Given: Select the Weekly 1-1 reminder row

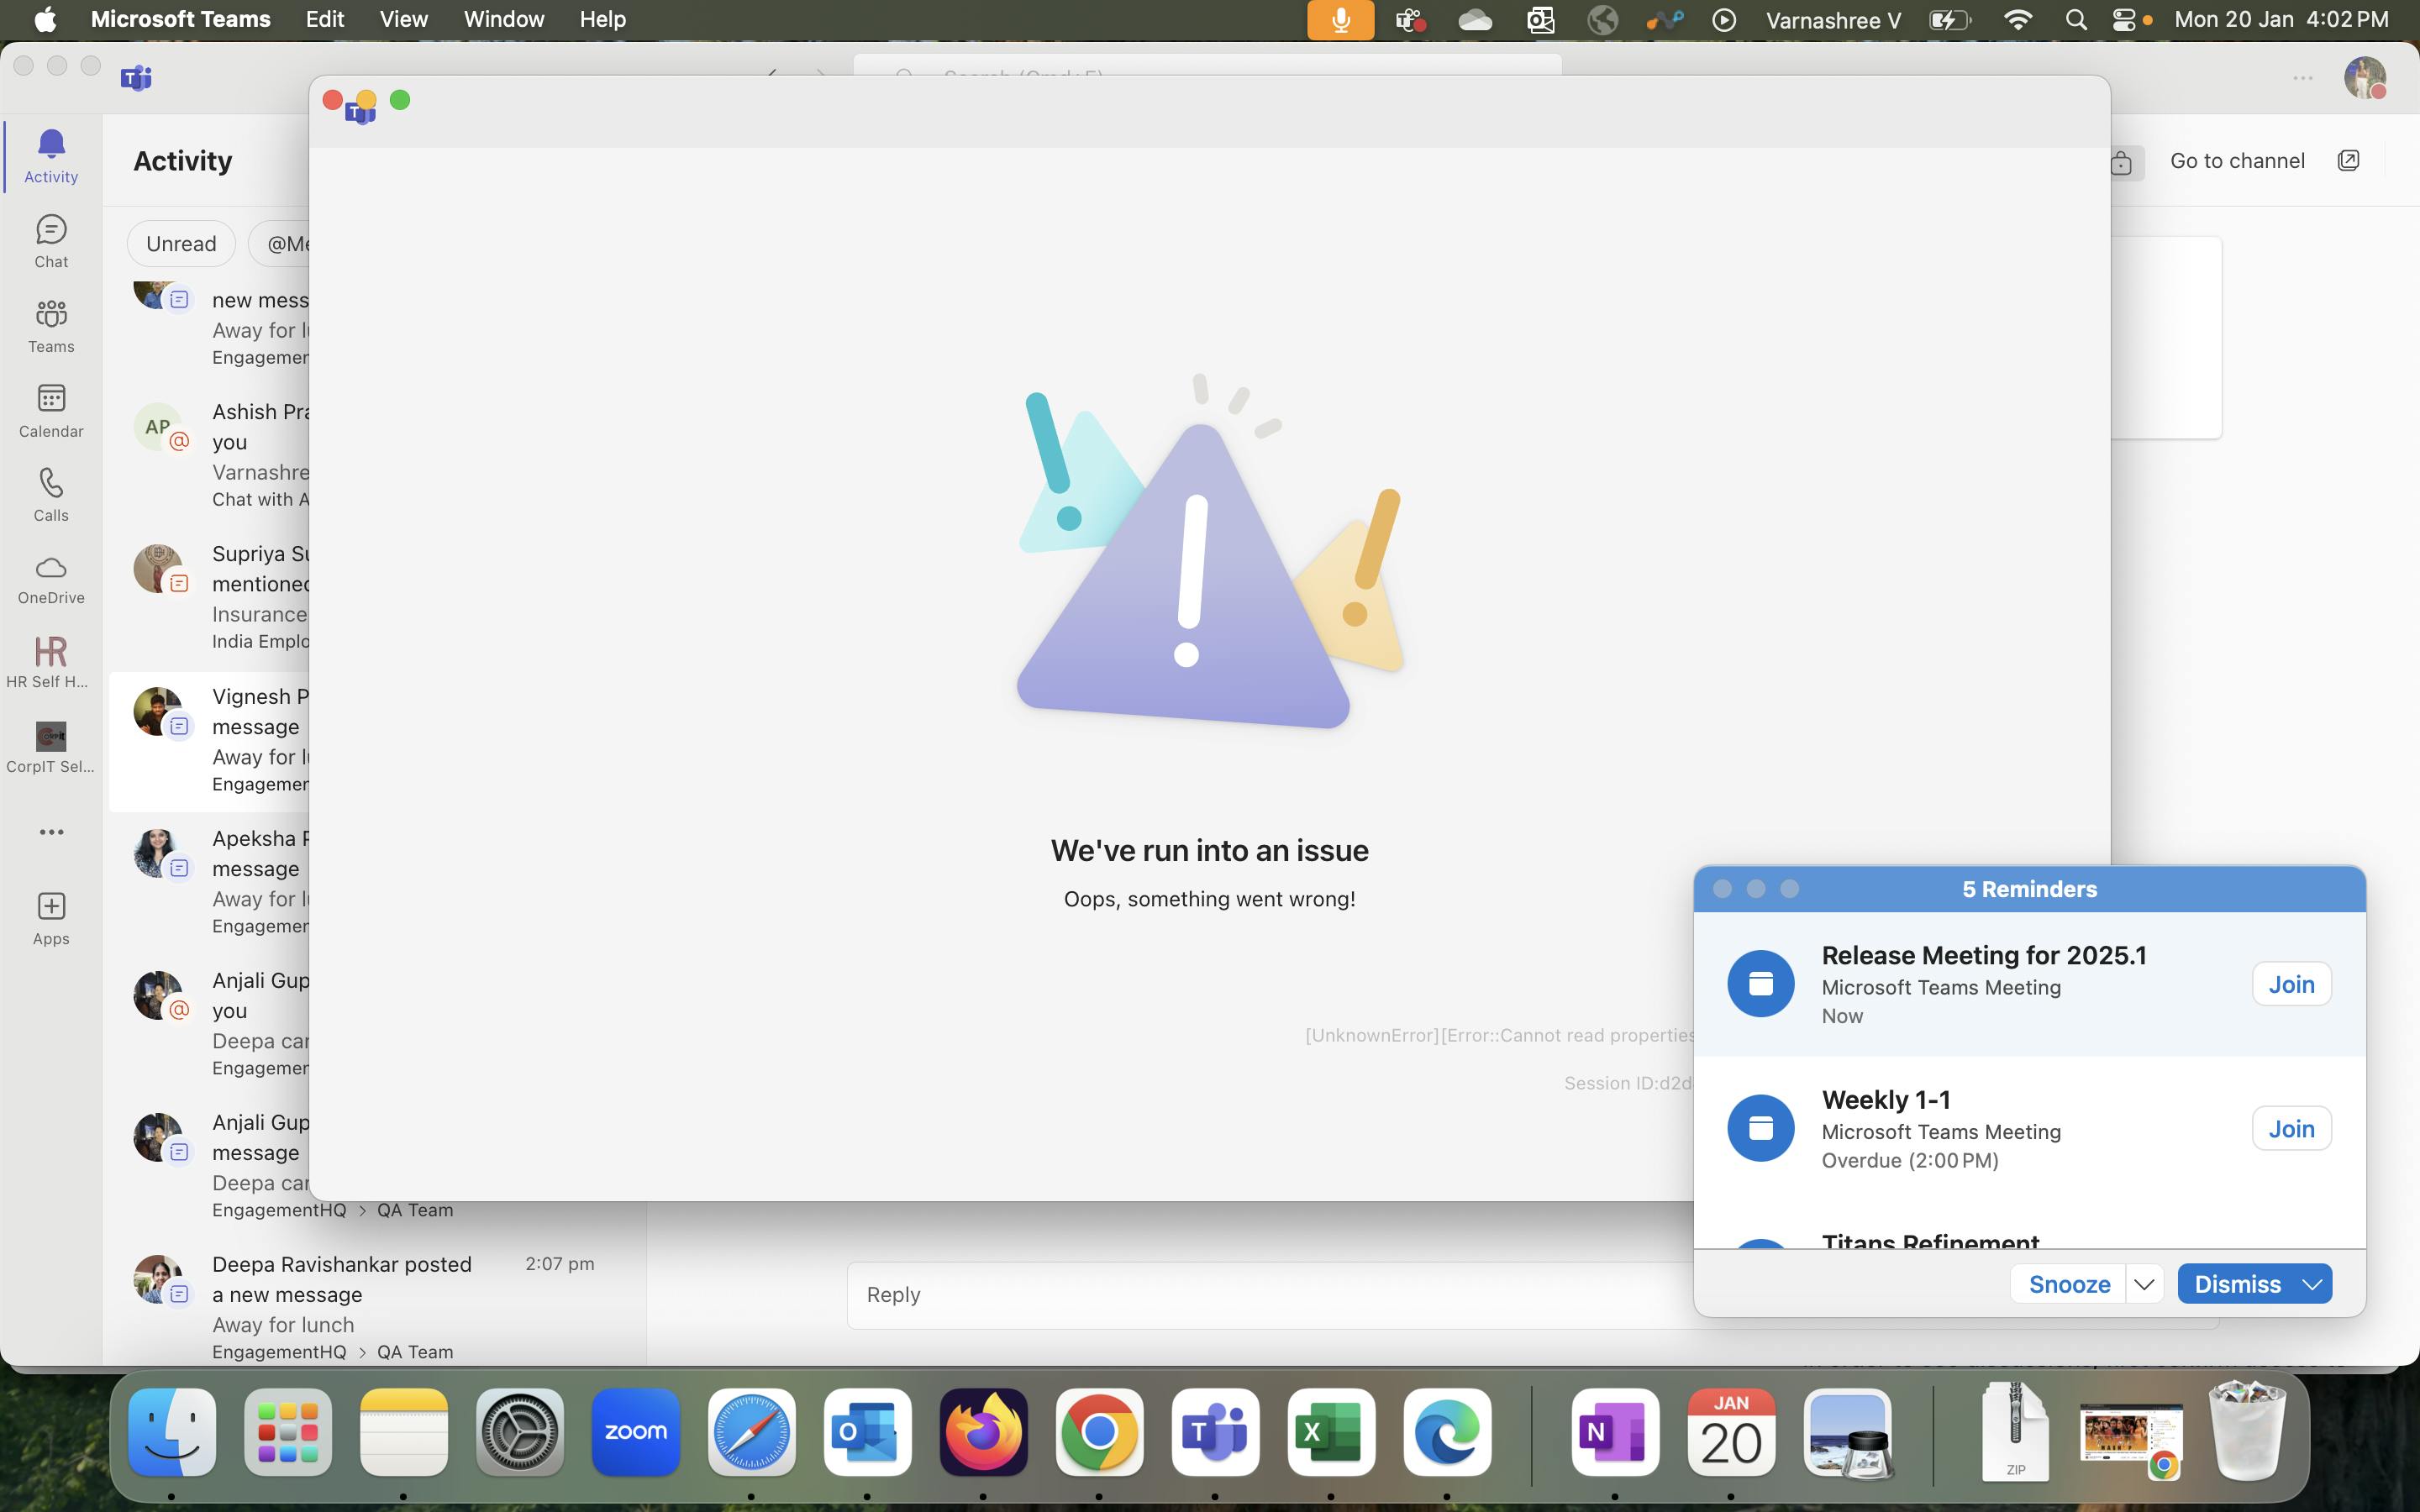Looking at the screenshot, I should pyautogui.click(x=2029, y=1129).
